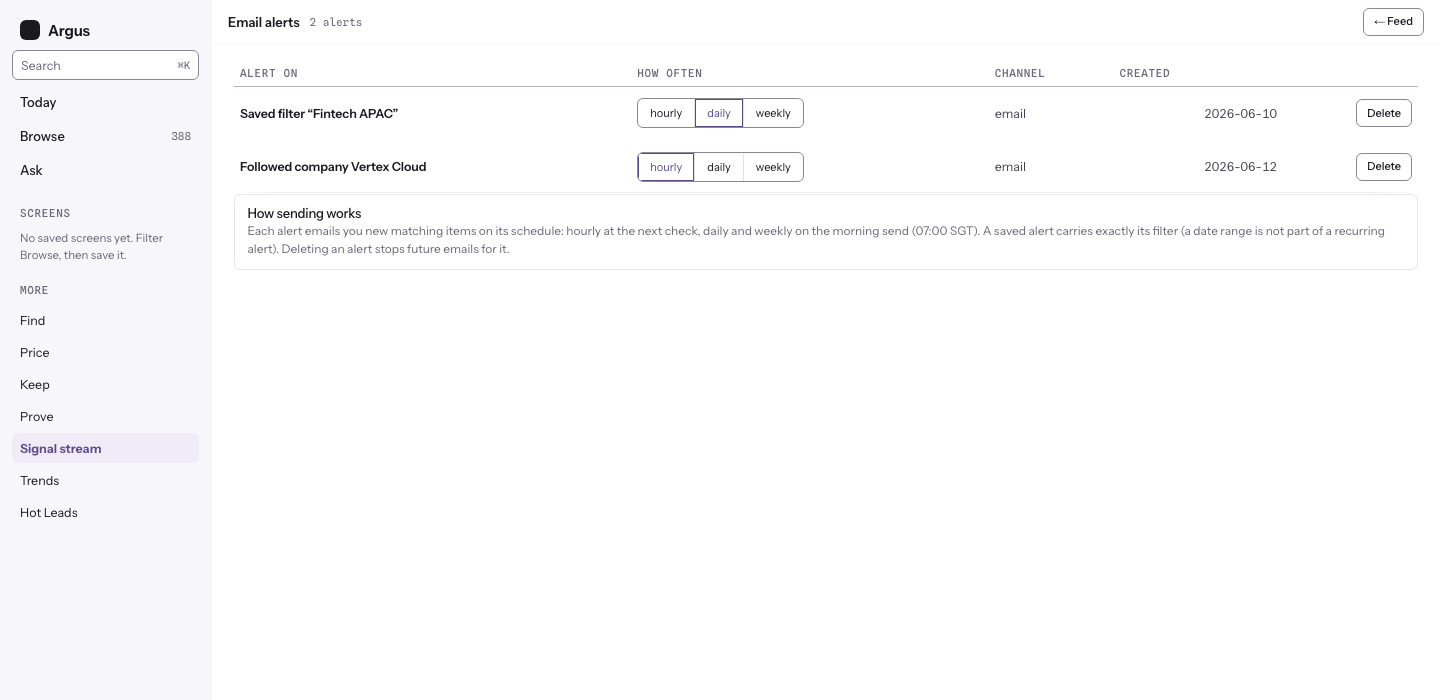Click the '388' Browse count badge
This screenshot has height=700, width=1440.
click(x=181, y=136)
